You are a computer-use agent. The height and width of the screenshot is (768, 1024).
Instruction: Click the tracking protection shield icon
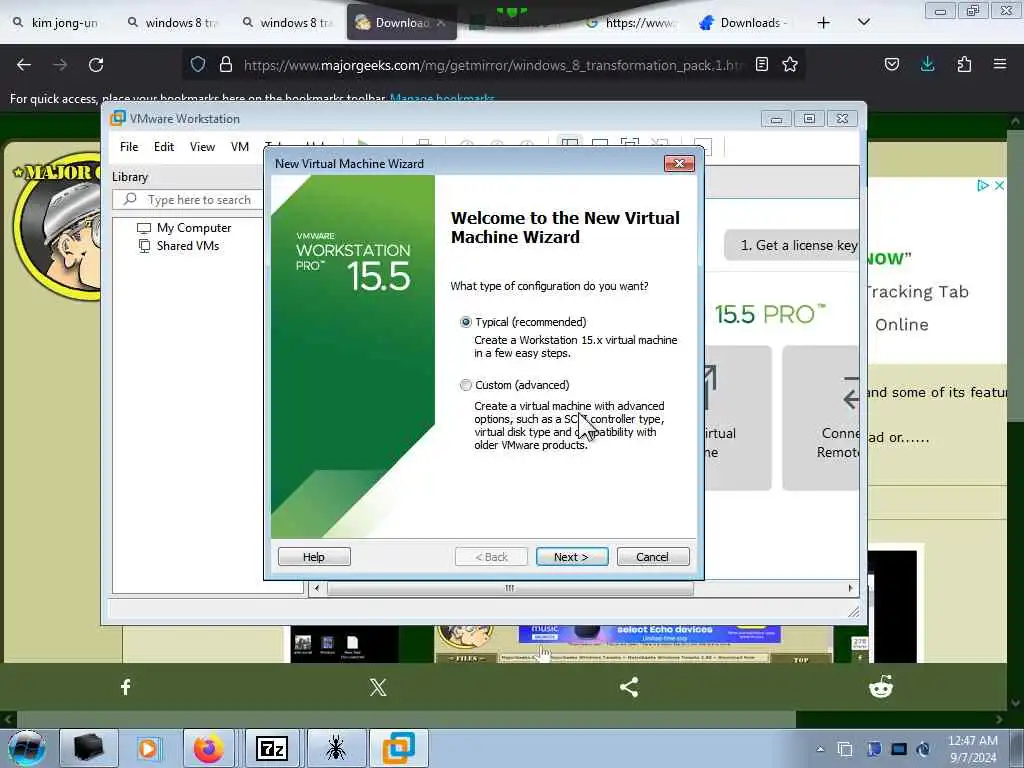point(198,64)
